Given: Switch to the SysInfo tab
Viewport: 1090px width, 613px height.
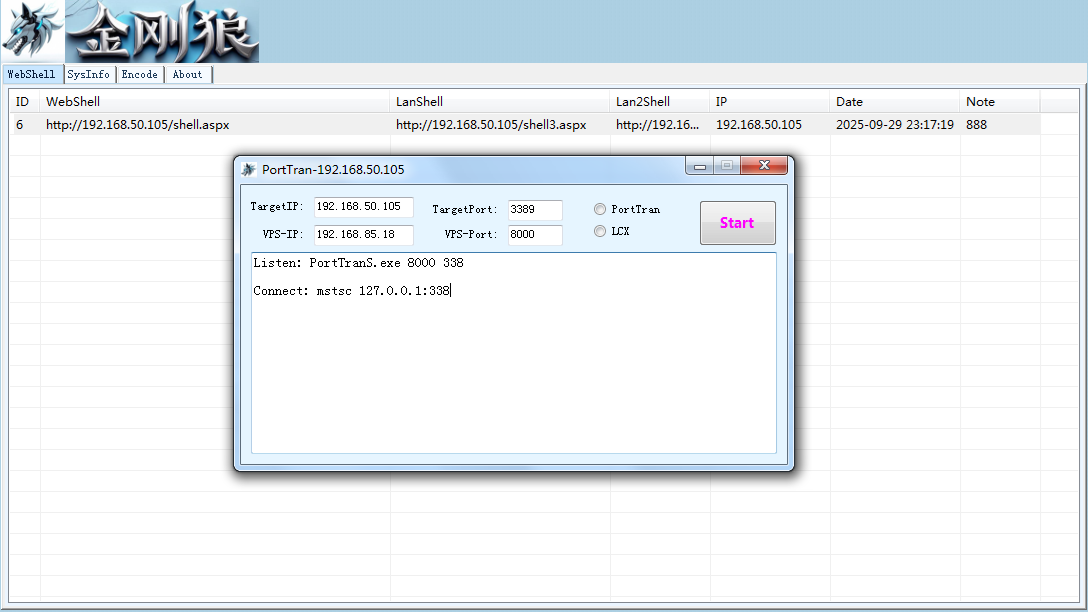Looking at the screenshot, I should pos(89,74).
